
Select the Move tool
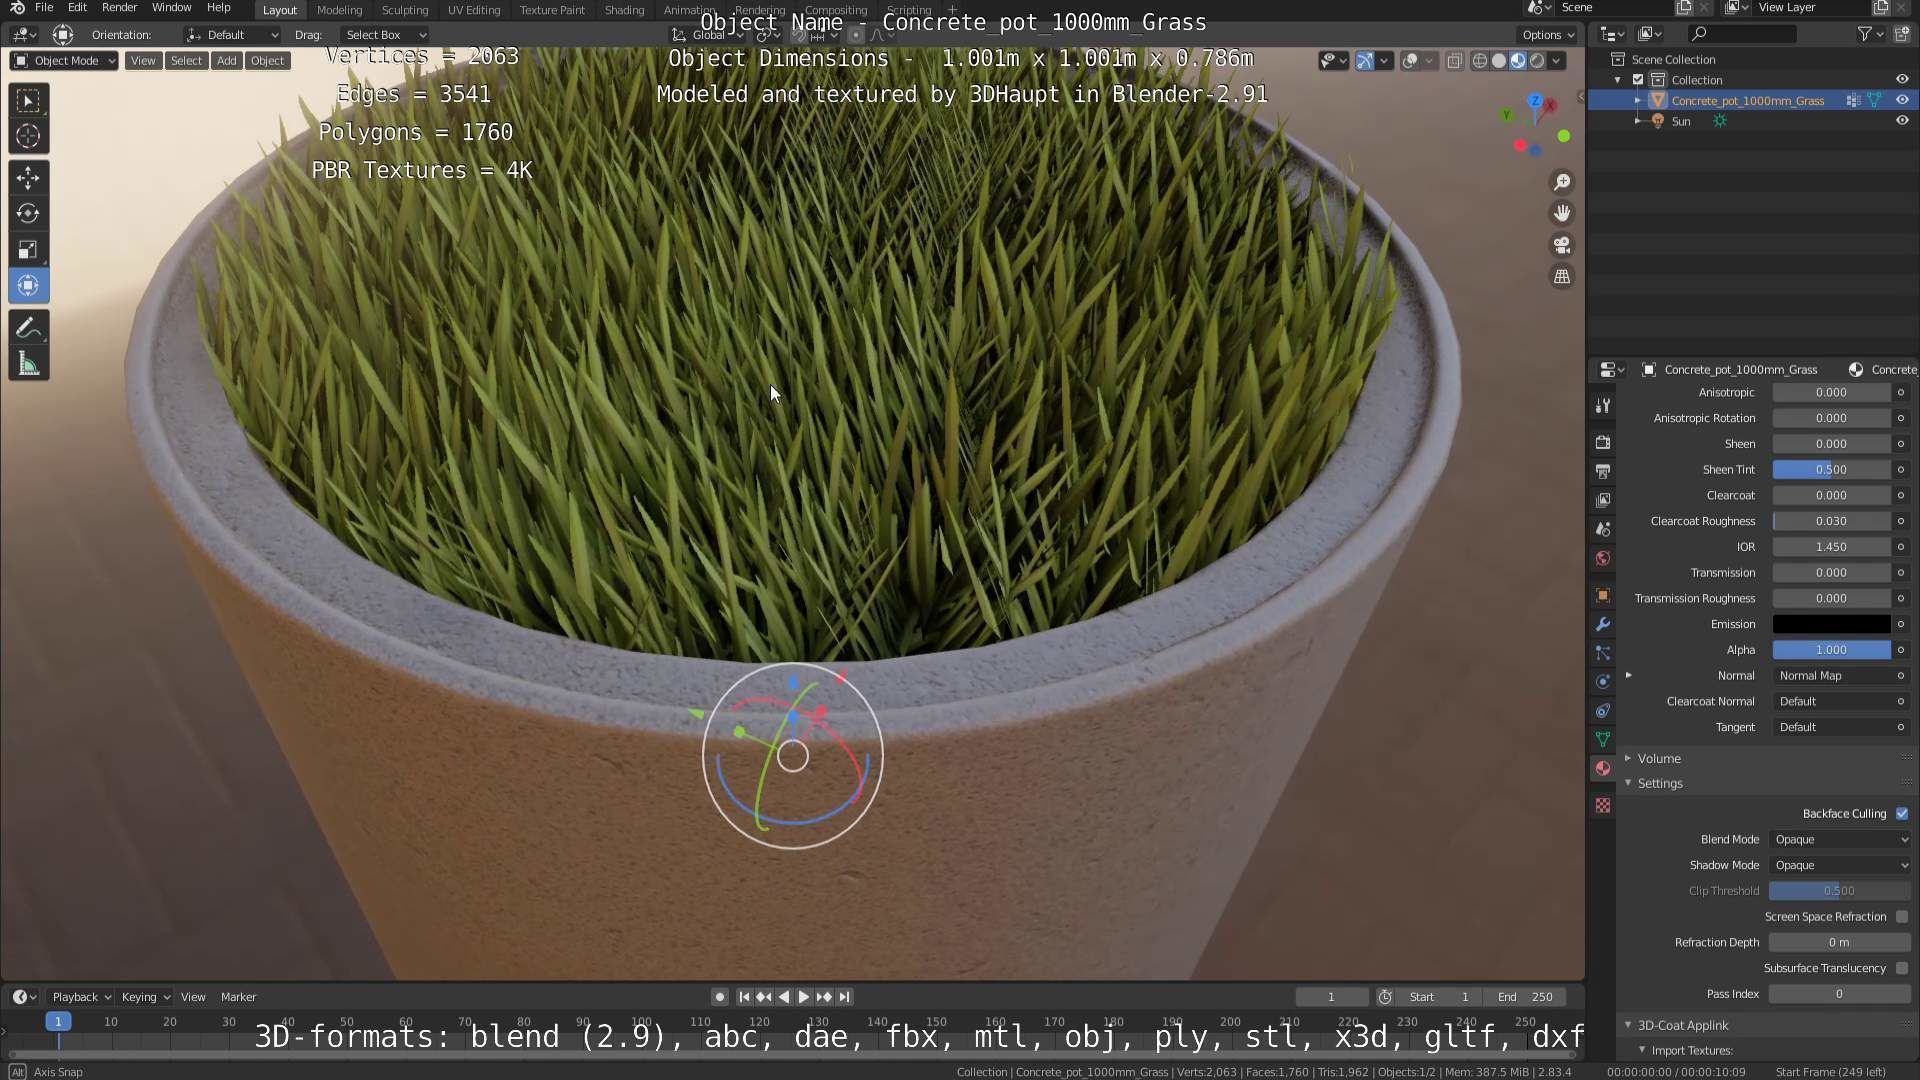pos(28,178)
